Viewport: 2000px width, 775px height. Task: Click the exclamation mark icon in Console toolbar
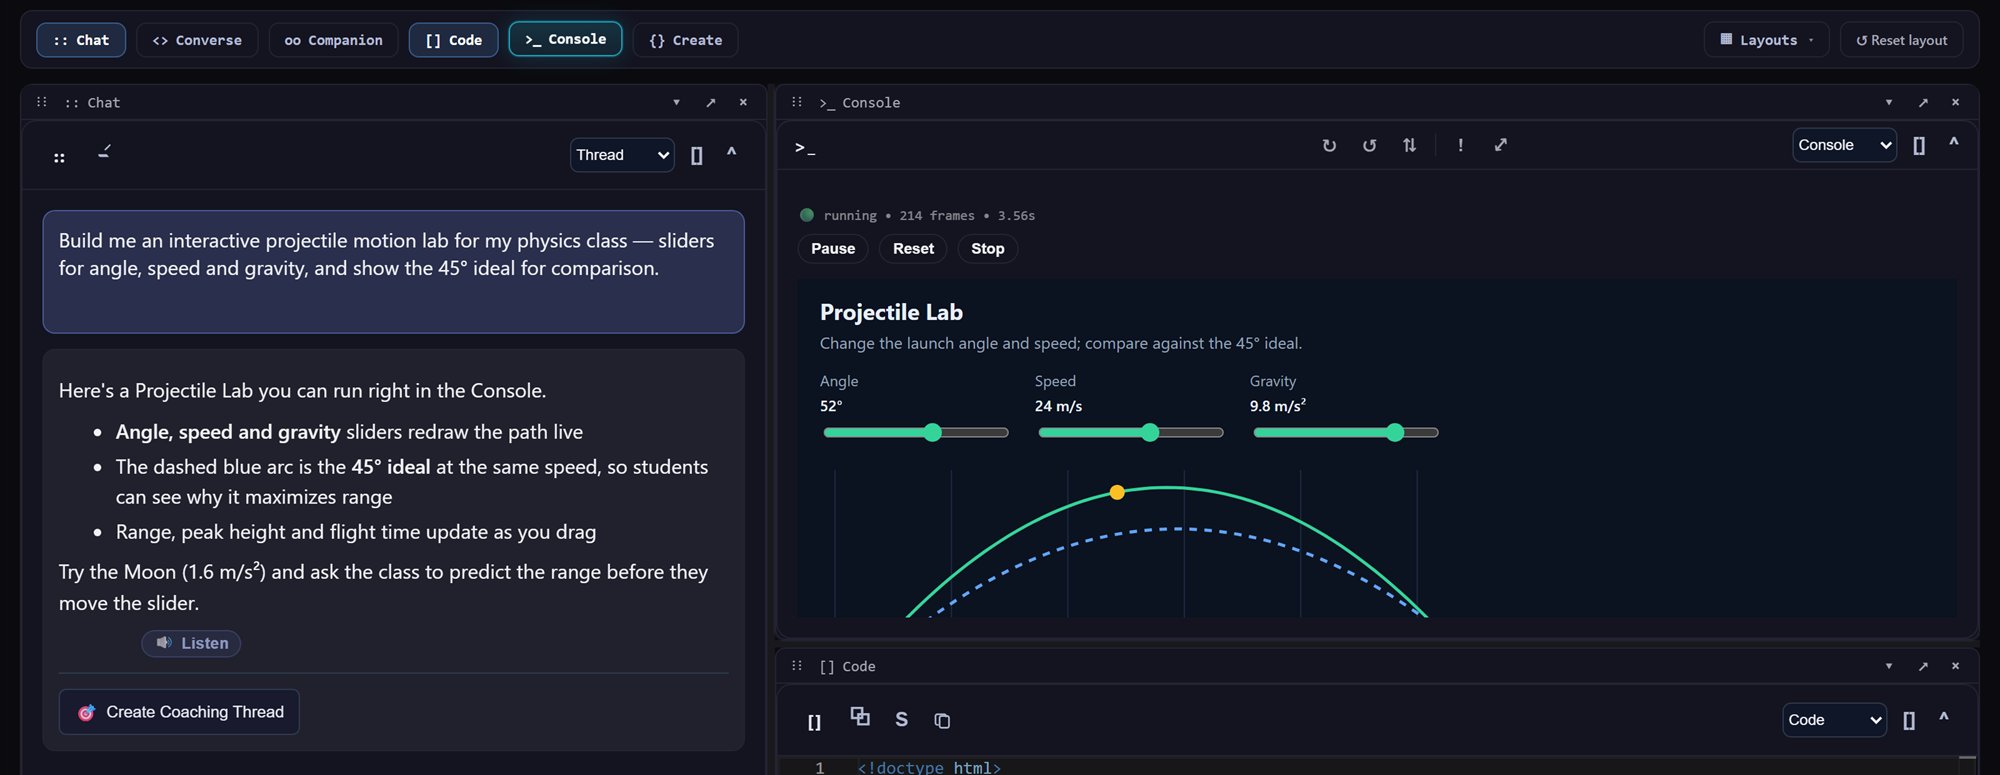point(1460,146)
